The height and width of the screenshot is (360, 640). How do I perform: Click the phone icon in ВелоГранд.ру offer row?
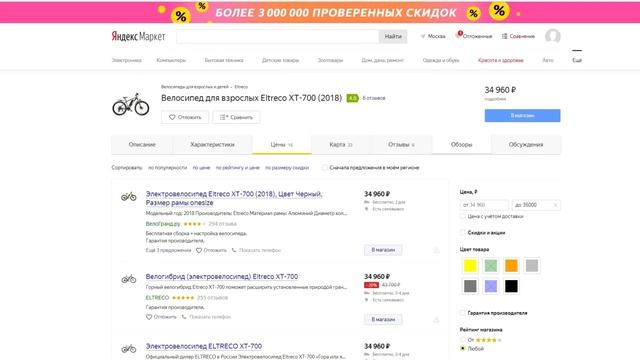point(234,250)
